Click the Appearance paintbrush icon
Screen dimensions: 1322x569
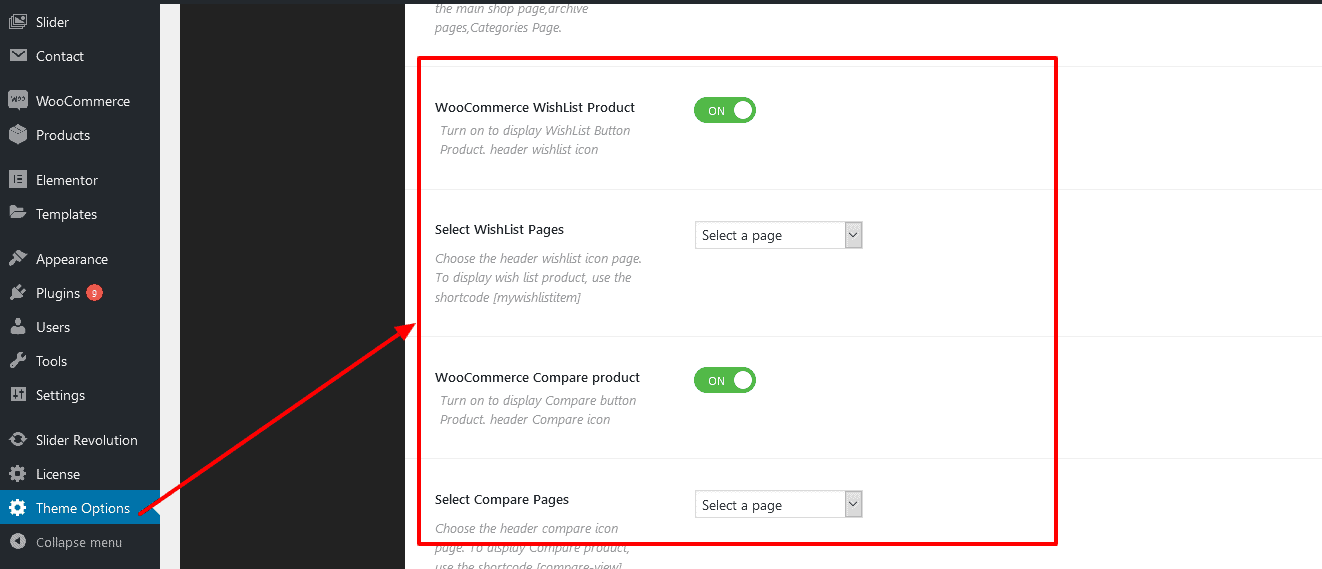pyautogui.click(x=17, y=259)
